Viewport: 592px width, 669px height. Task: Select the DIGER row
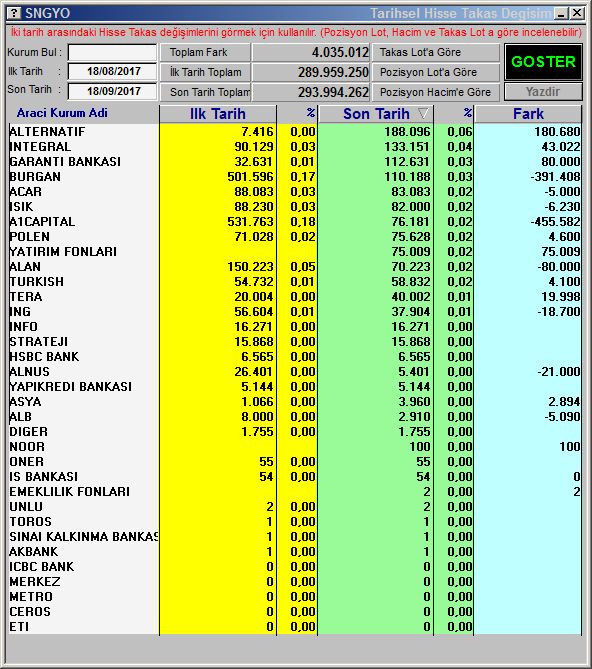pyautogui.click(x=295, y=431)
